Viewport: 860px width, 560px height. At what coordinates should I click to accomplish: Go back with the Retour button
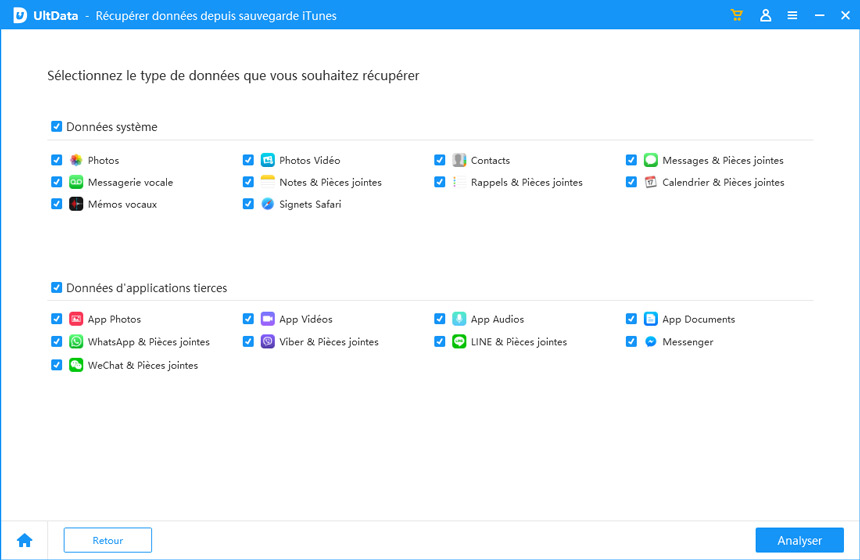click(x=108, y=540)
